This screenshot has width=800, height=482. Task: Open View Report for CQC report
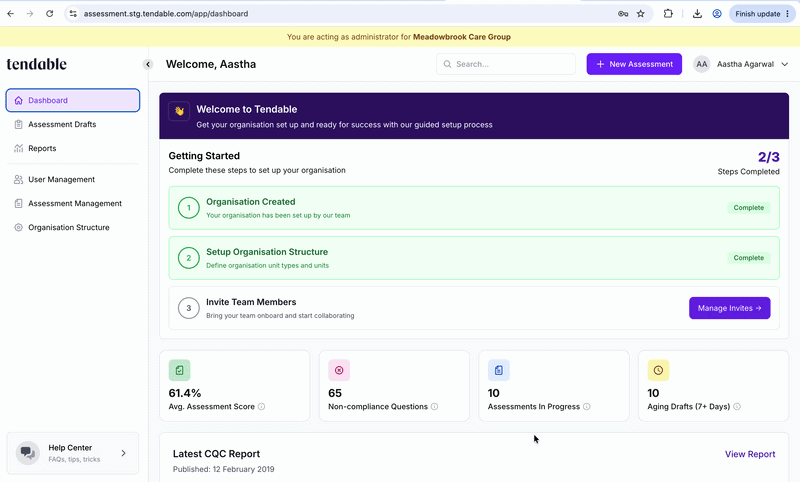click(x=750, y=454)
